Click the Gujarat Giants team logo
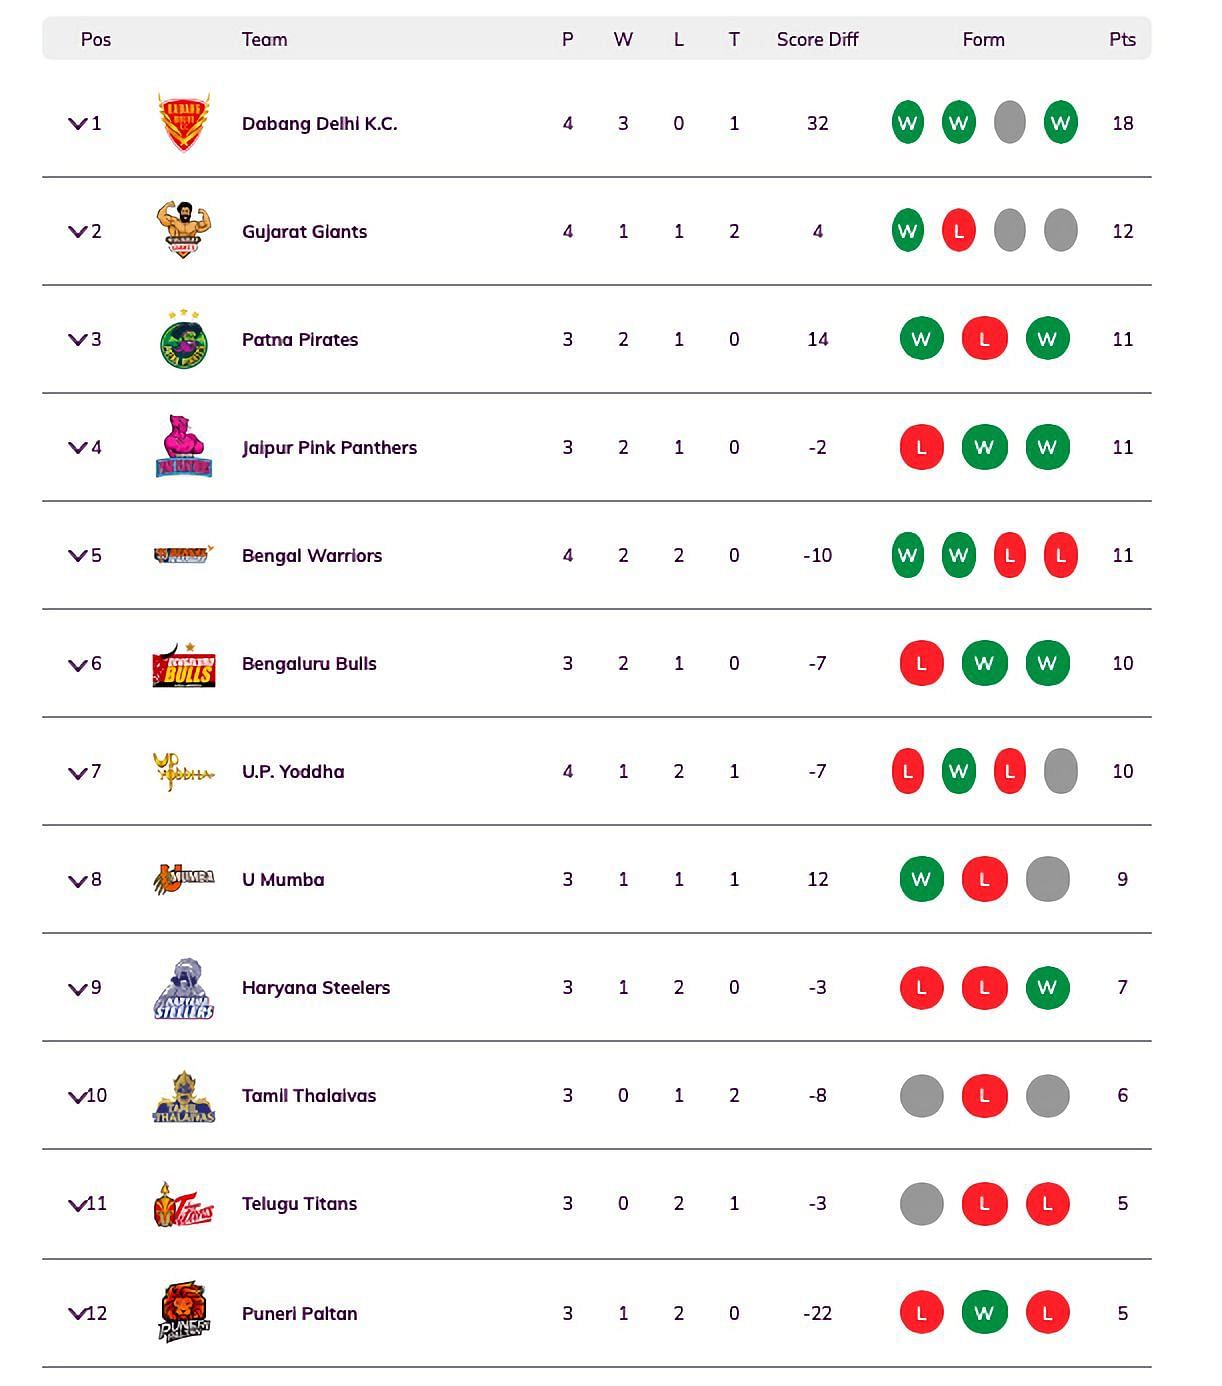The height and width of the screenshot is (1386, 1222). coord(184,230)
